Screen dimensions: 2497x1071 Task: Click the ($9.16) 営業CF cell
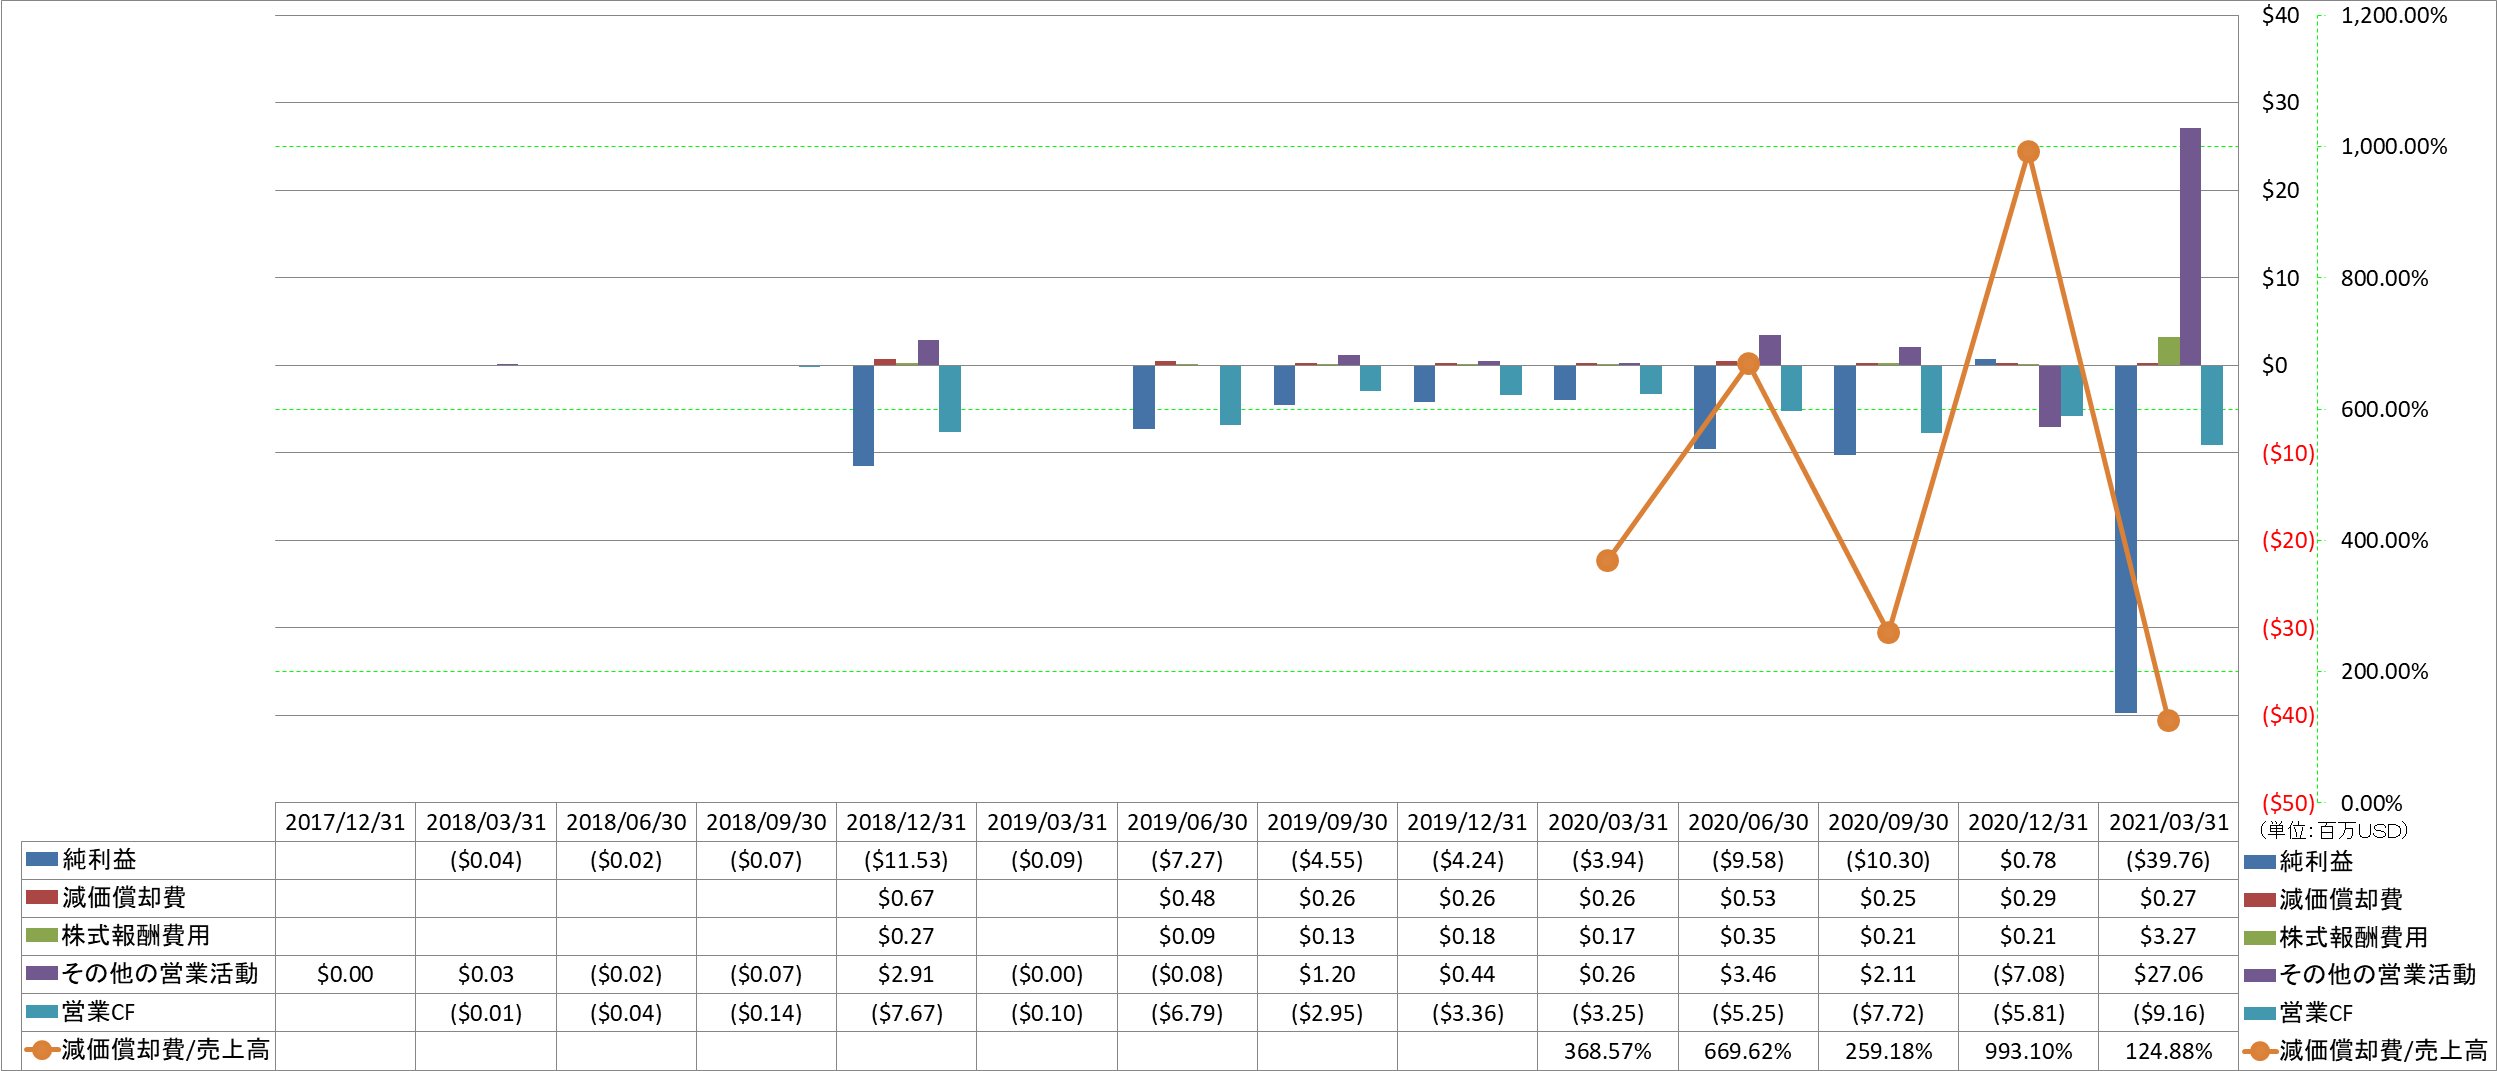pyautogui.click(x=2169, y=1012)
